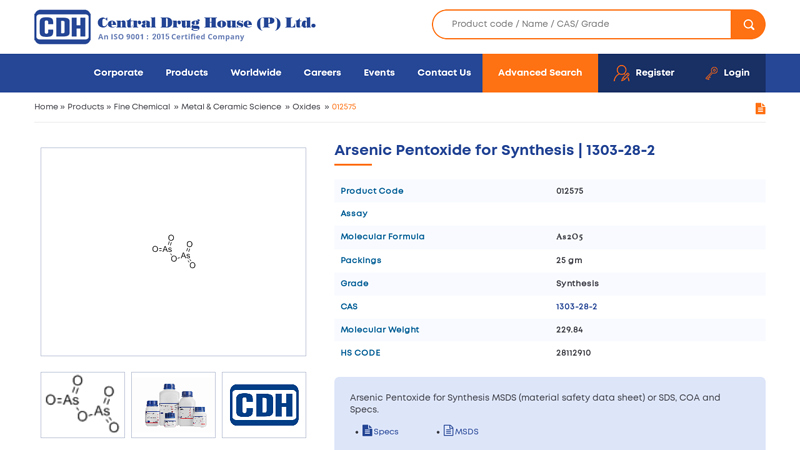Click the Assay label
Image resolution: width=800 pixels, height=450 pixels.
pos(354,214)
